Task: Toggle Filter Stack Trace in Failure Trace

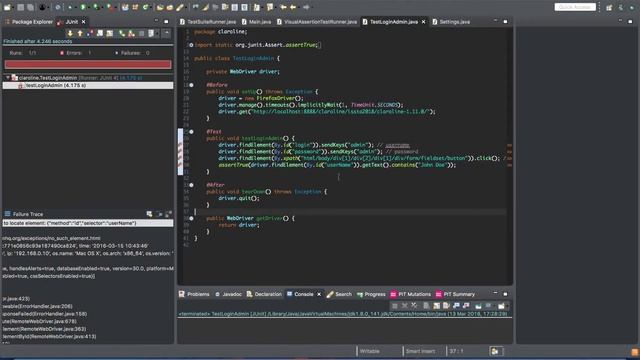Action: (x=159, y=214)
